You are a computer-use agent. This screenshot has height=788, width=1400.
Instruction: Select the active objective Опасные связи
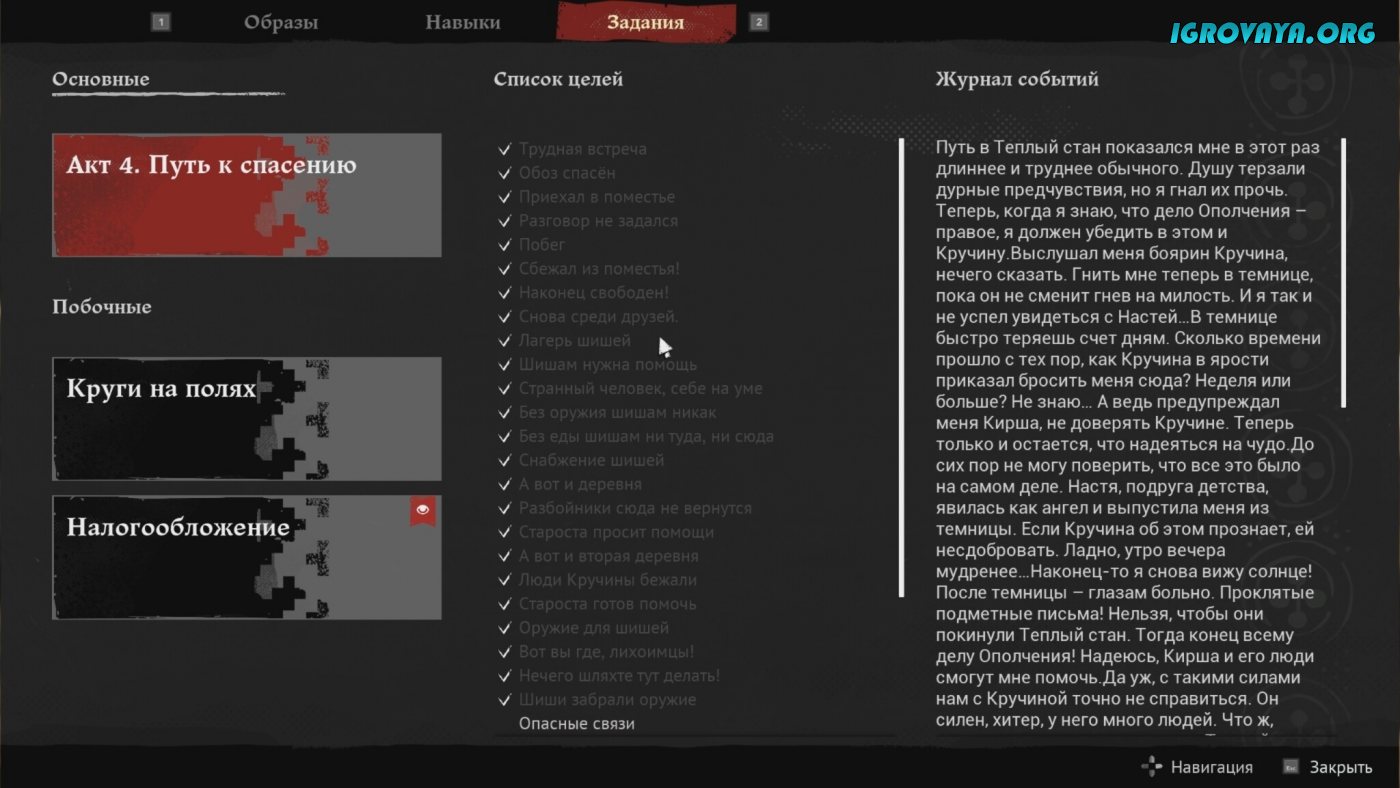(576, 723)
